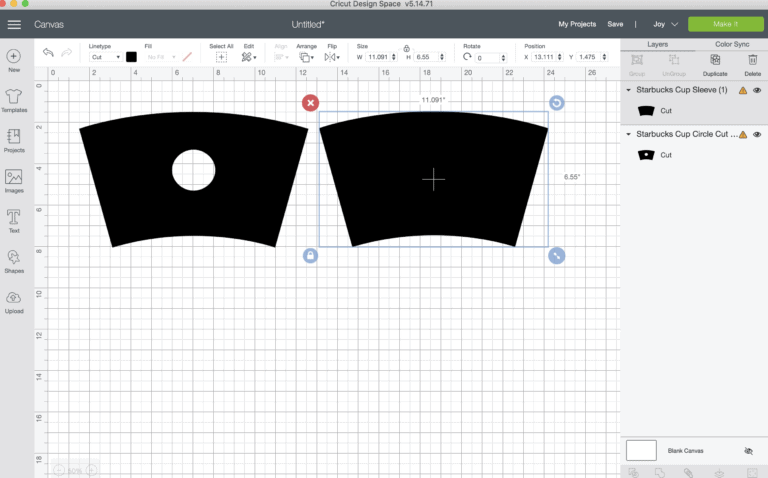Open the Linetype dropdown

pos(104,57)
